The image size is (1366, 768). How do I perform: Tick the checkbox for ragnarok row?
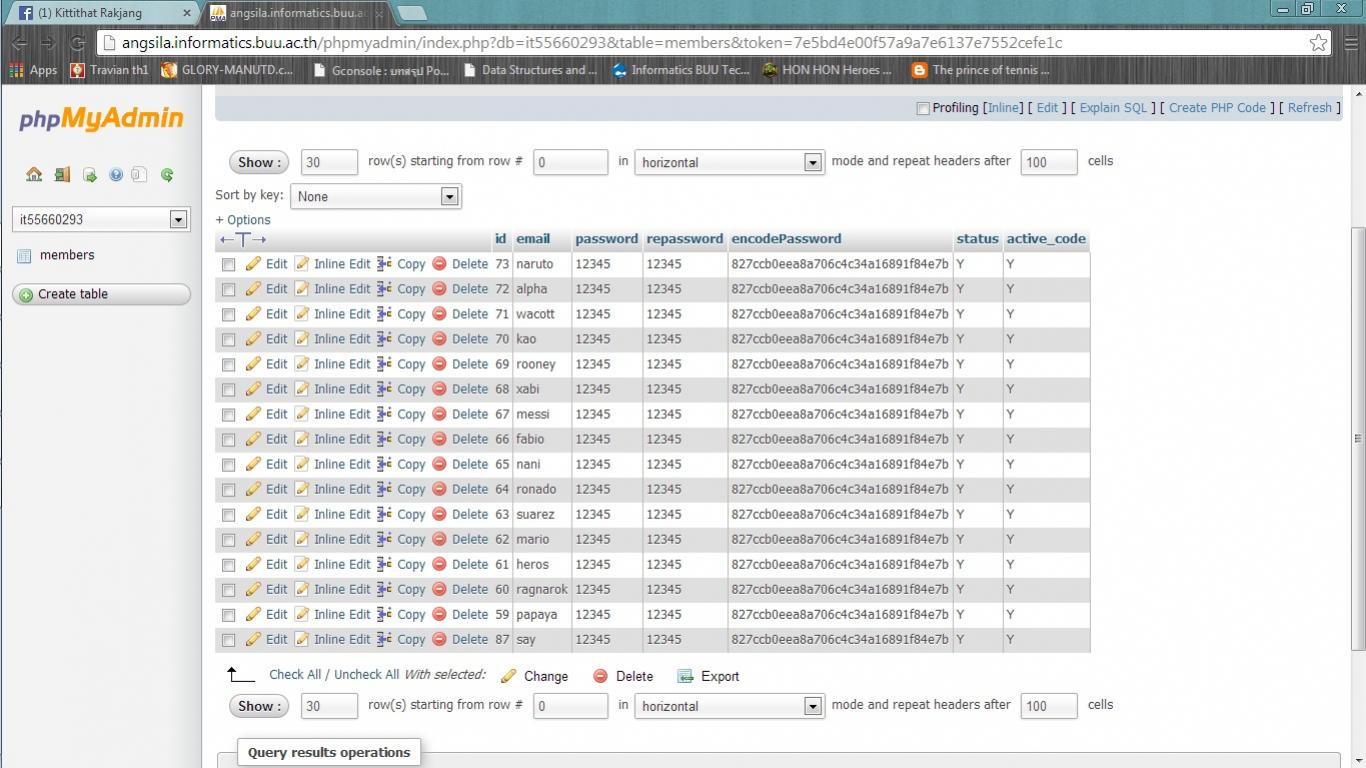tap(228, 590)
